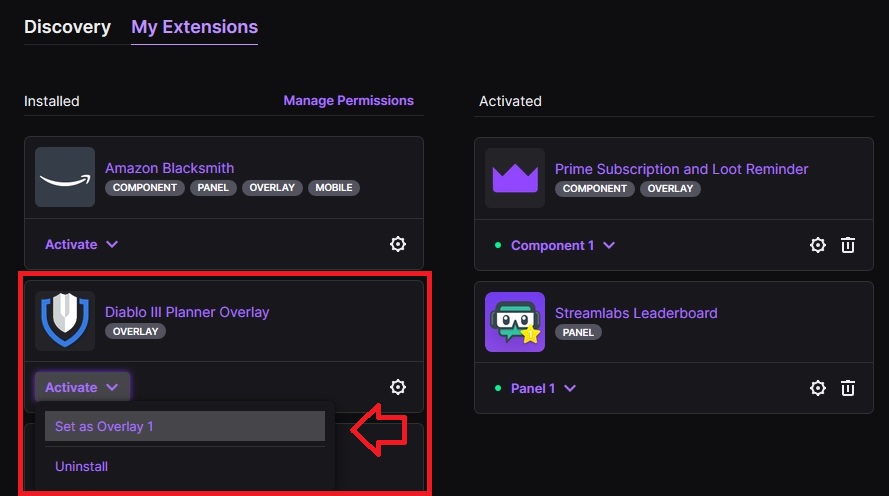
Task: Open Diablo III Planner Overlay settings gear
Action: point(398,387)
